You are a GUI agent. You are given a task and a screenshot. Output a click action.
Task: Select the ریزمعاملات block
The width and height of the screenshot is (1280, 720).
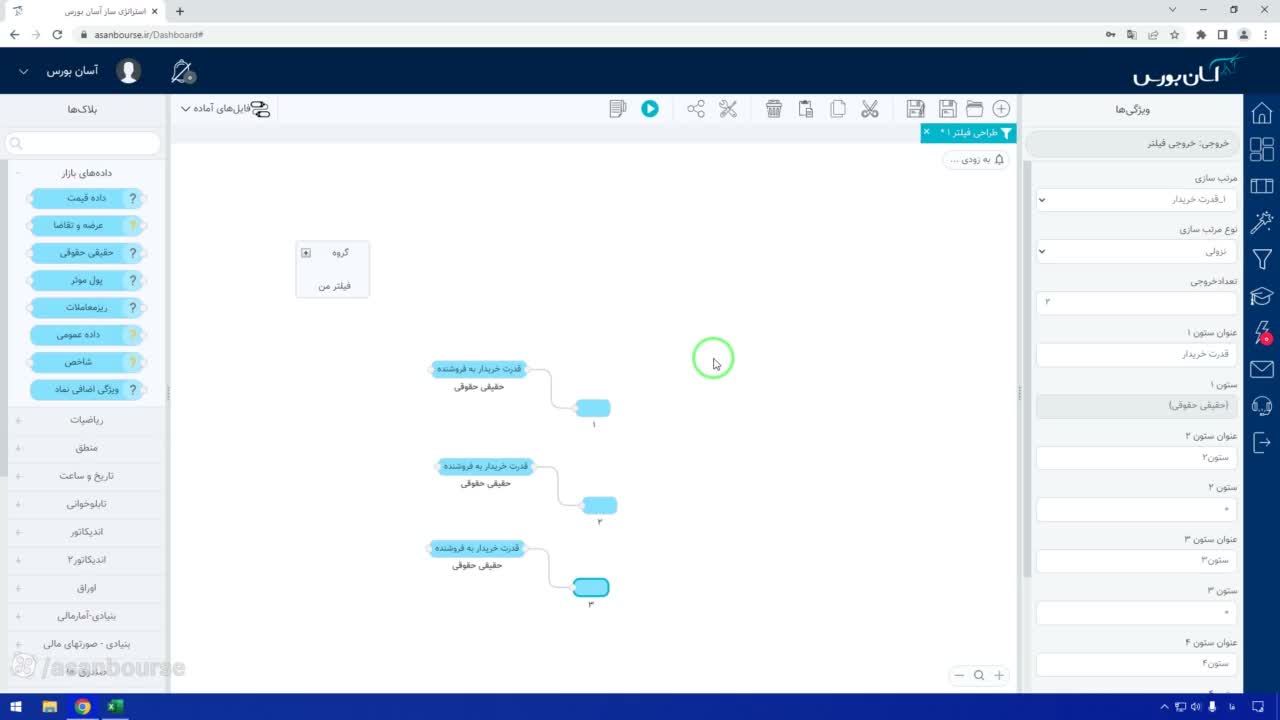click(x=87, y=307)
